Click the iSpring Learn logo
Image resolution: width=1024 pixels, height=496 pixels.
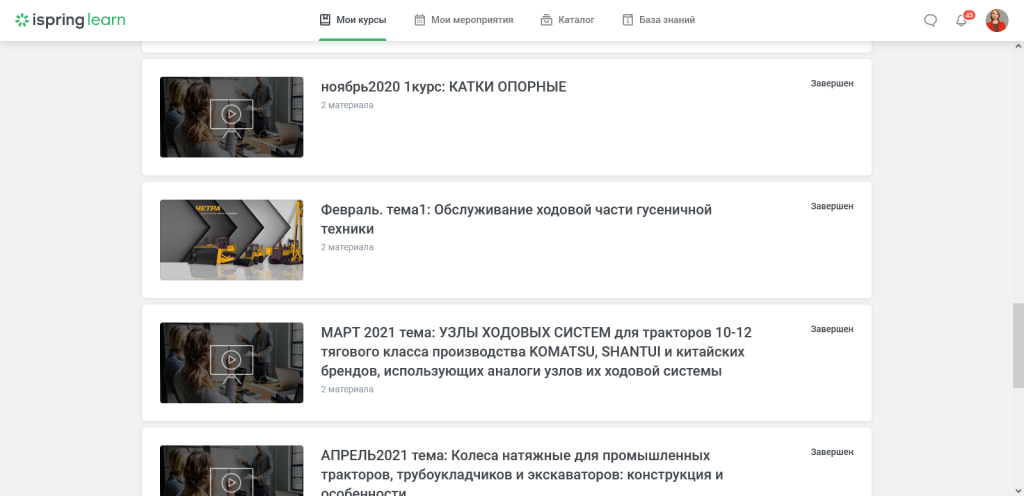[71, 20]
